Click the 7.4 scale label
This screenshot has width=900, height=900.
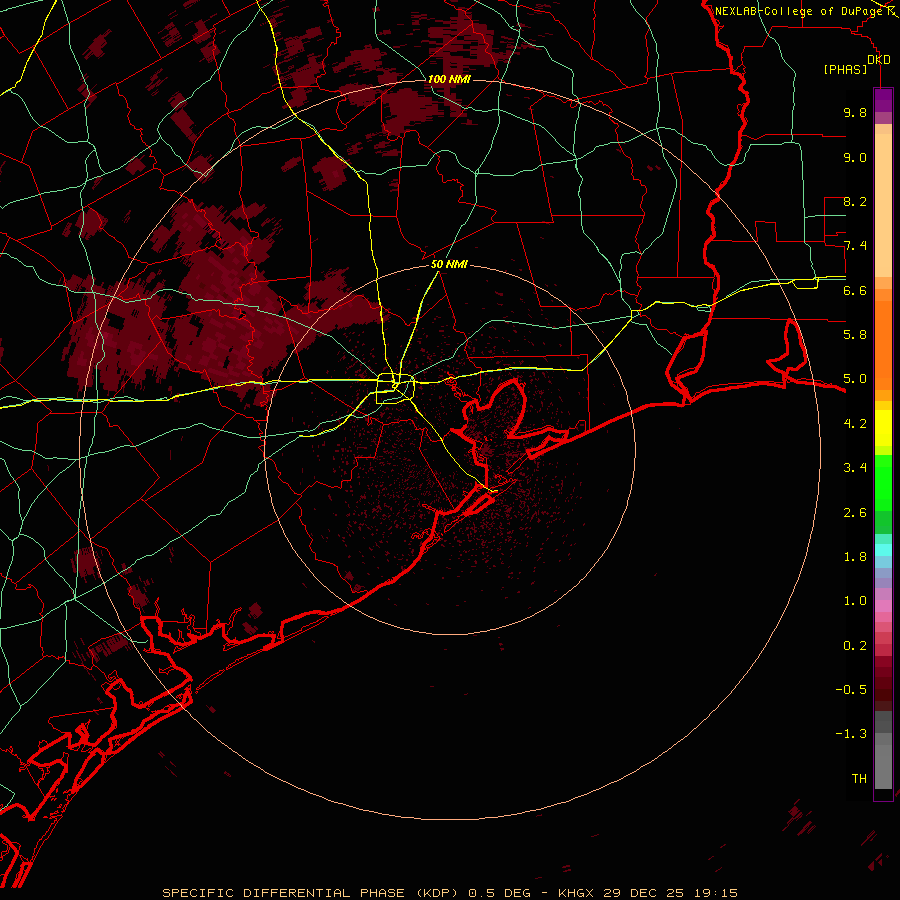855,246
